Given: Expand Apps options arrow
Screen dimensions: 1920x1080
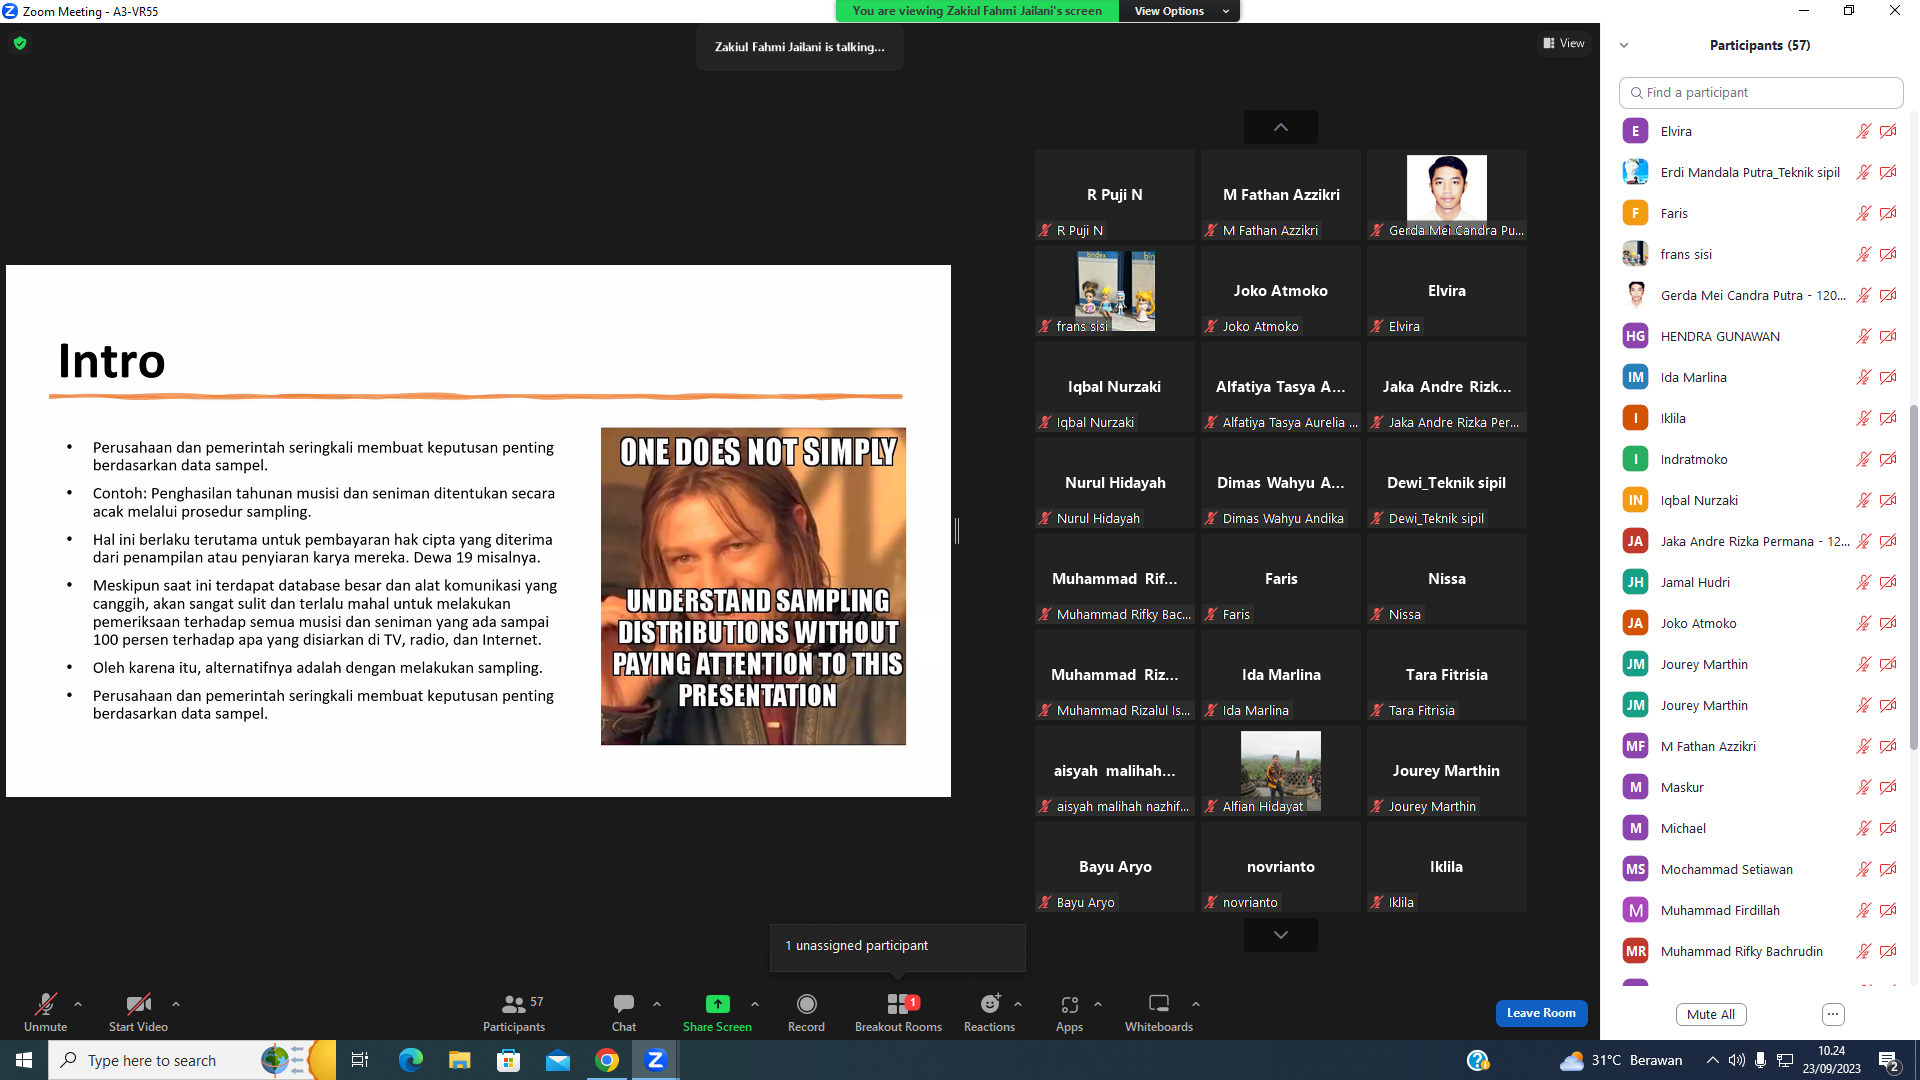Looking at the screenshot, I should click(x=1098, y=1004).
